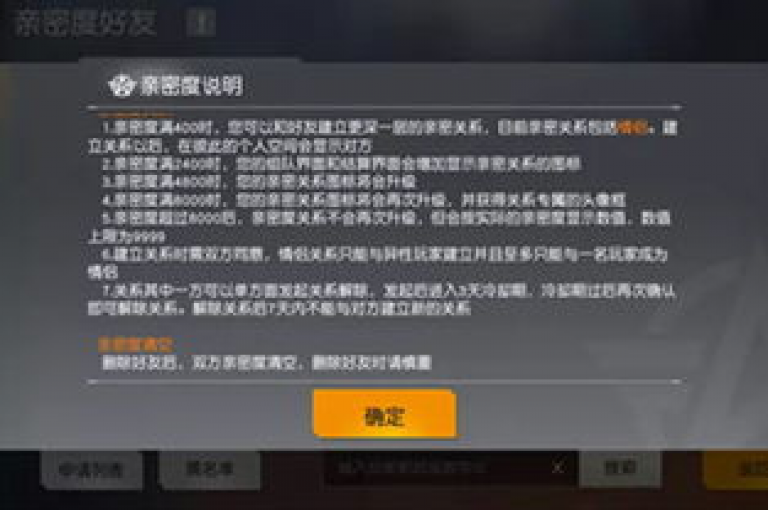Click rule 1 about 亲密度满400
The image size is (768, 510).
click(383, 137)
